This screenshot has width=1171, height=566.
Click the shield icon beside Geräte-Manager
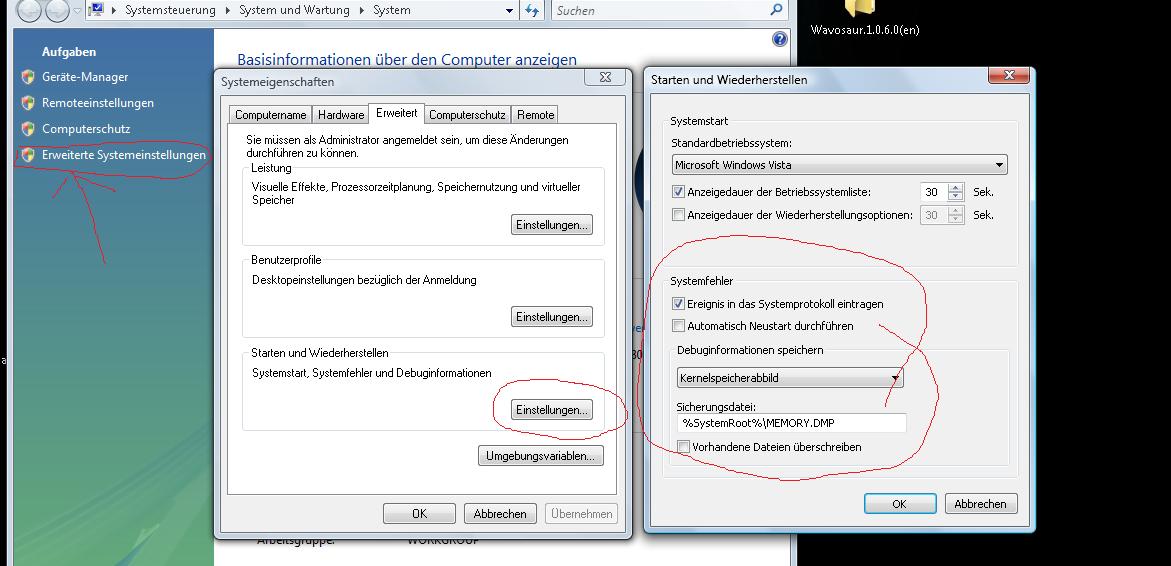click(x=28, y=77)
